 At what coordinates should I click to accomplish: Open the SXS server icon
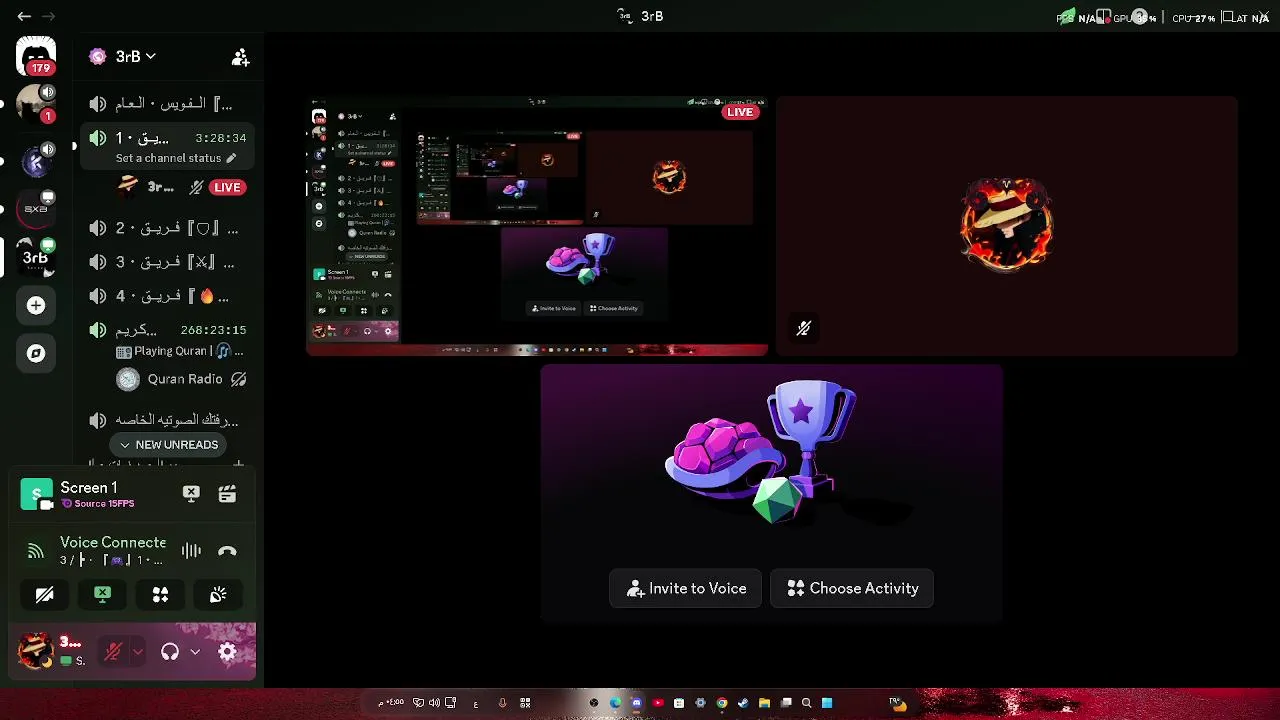coord(36,209)
